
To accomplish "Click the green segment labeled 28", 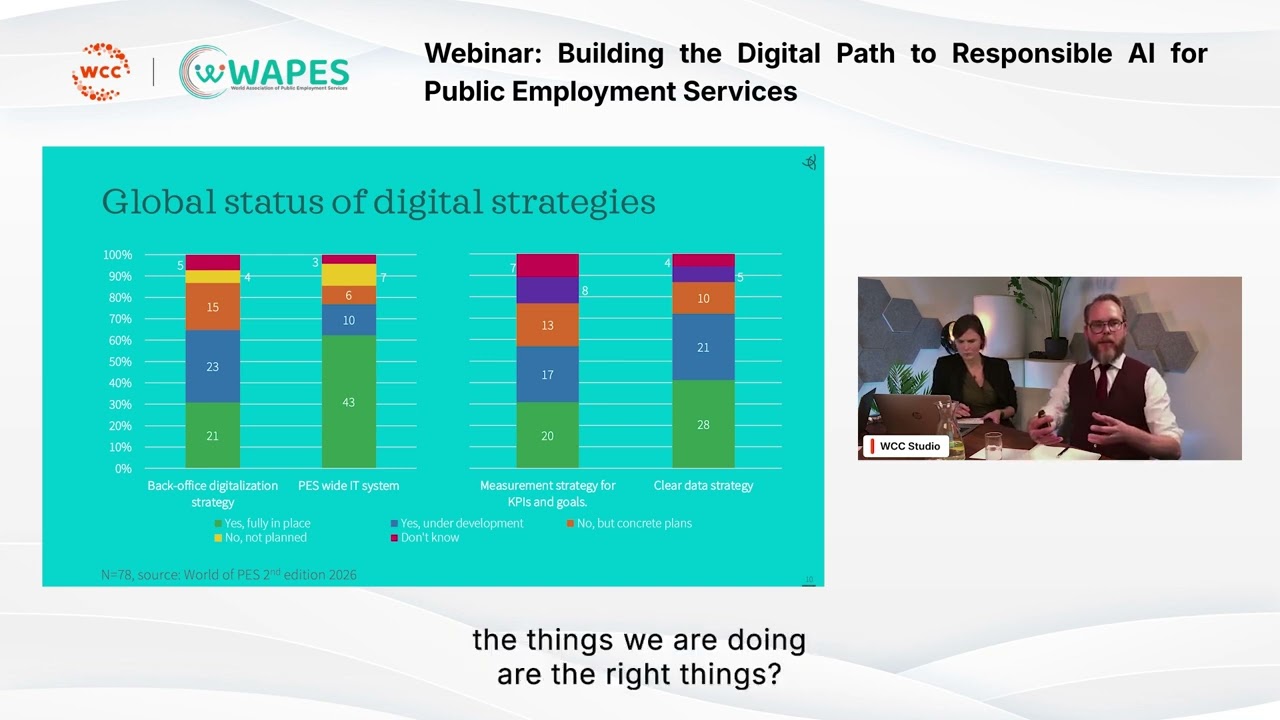I will [x=703, y=424].
